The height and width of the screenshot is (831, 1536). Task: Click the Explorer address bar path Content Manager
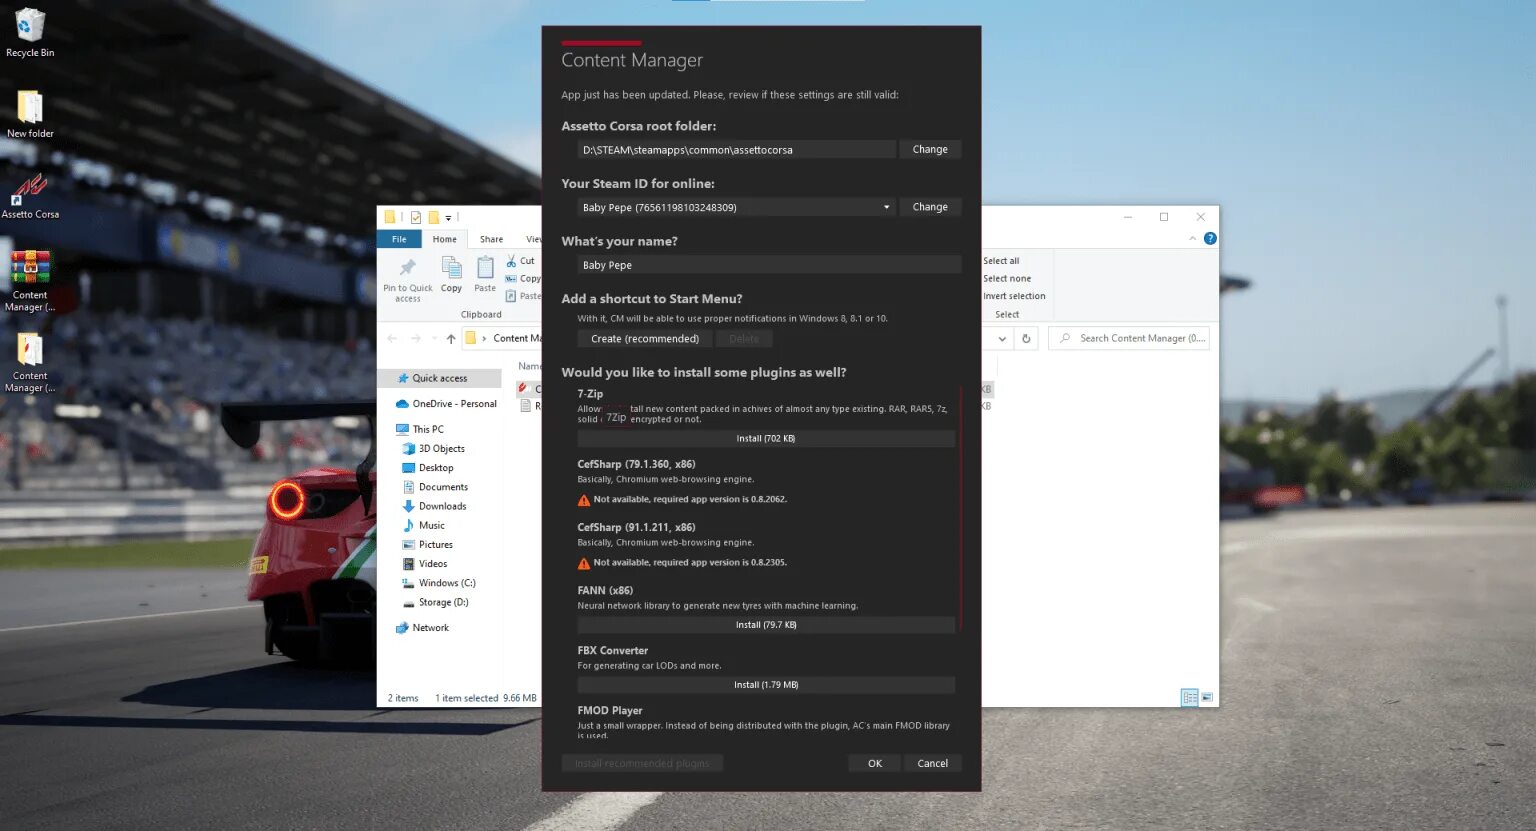point(517,338)
